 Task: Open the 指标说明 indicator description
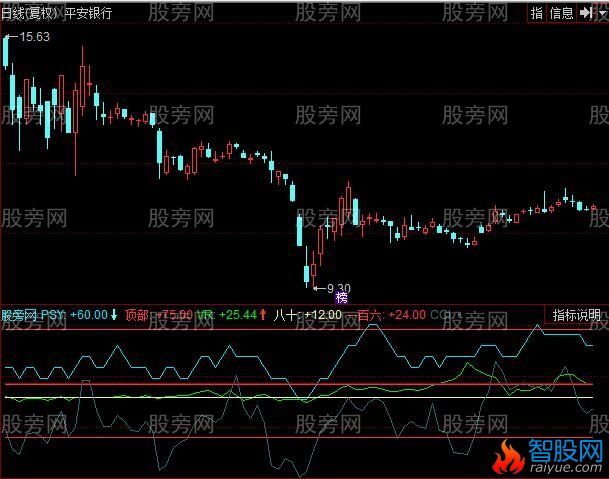click(x=576, y=315)
